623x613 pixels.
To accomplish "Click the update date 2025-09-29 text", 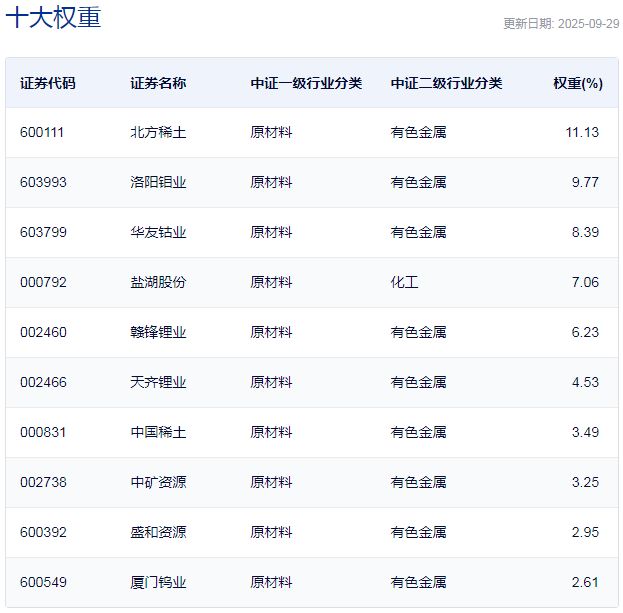I will click(560, 23).
